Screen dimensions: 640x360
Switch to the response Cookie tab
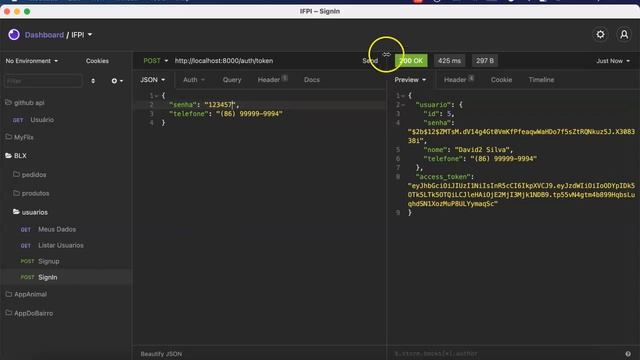[501, 80]
